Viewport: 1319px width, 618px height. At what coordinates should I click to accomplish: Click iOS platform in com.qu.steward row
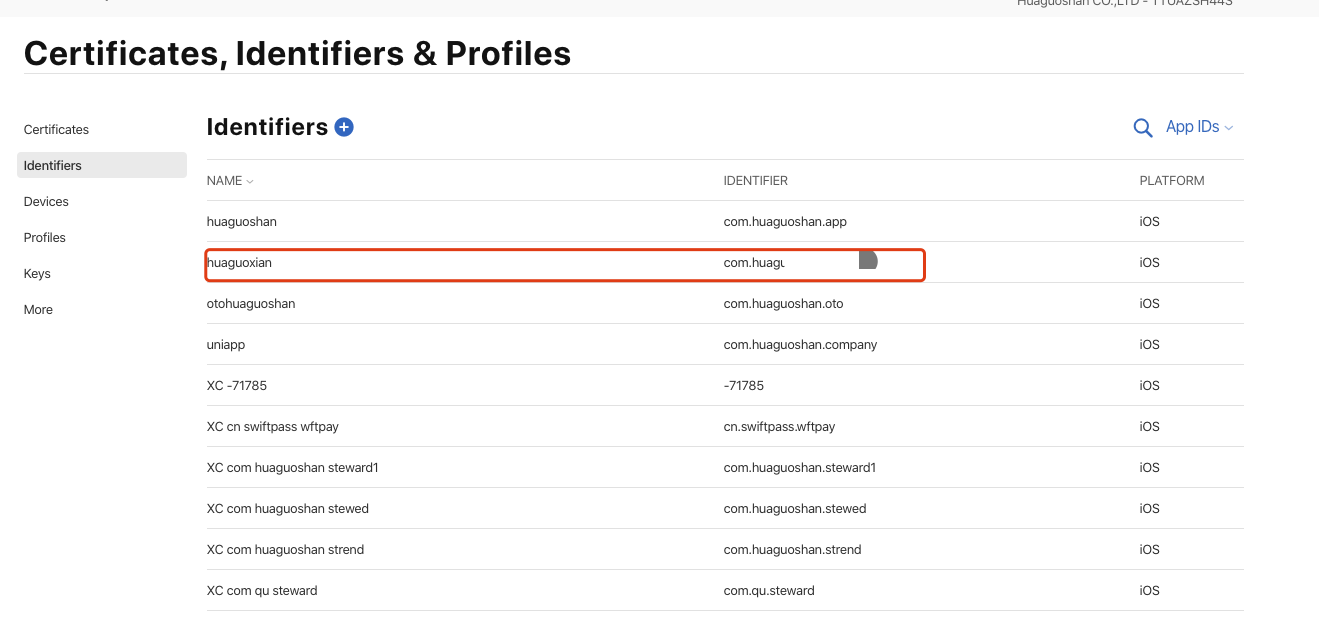(x=1150, y=590)
